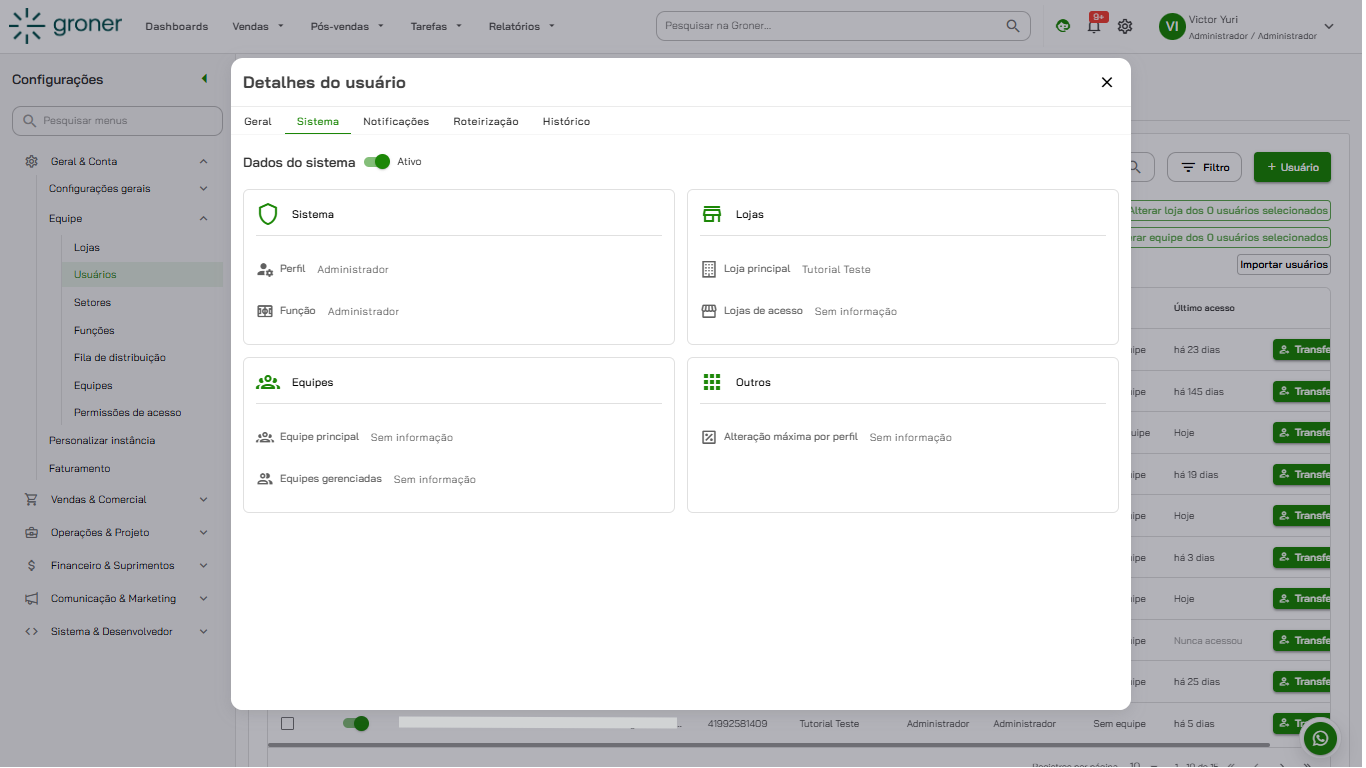Click the Equipes group icon
Viewport: 1366px width, 768px height.
click(268, 382)
